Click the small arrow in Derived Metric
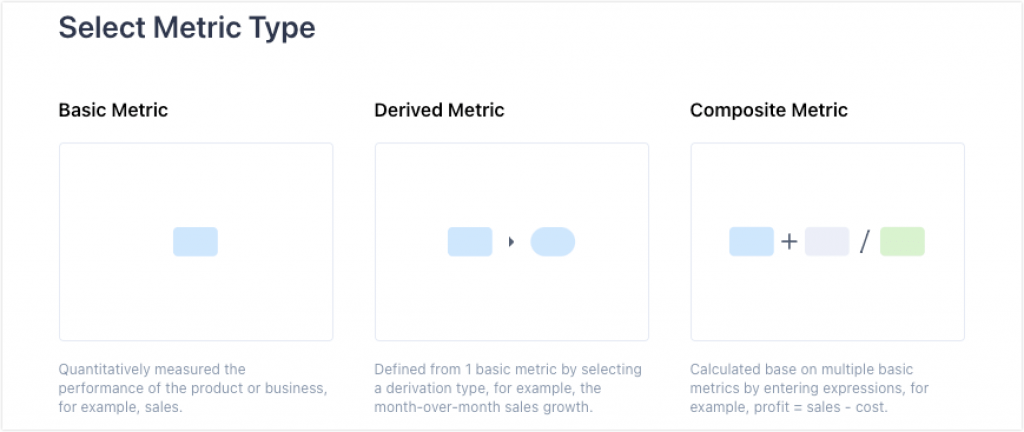 point(511,242)
